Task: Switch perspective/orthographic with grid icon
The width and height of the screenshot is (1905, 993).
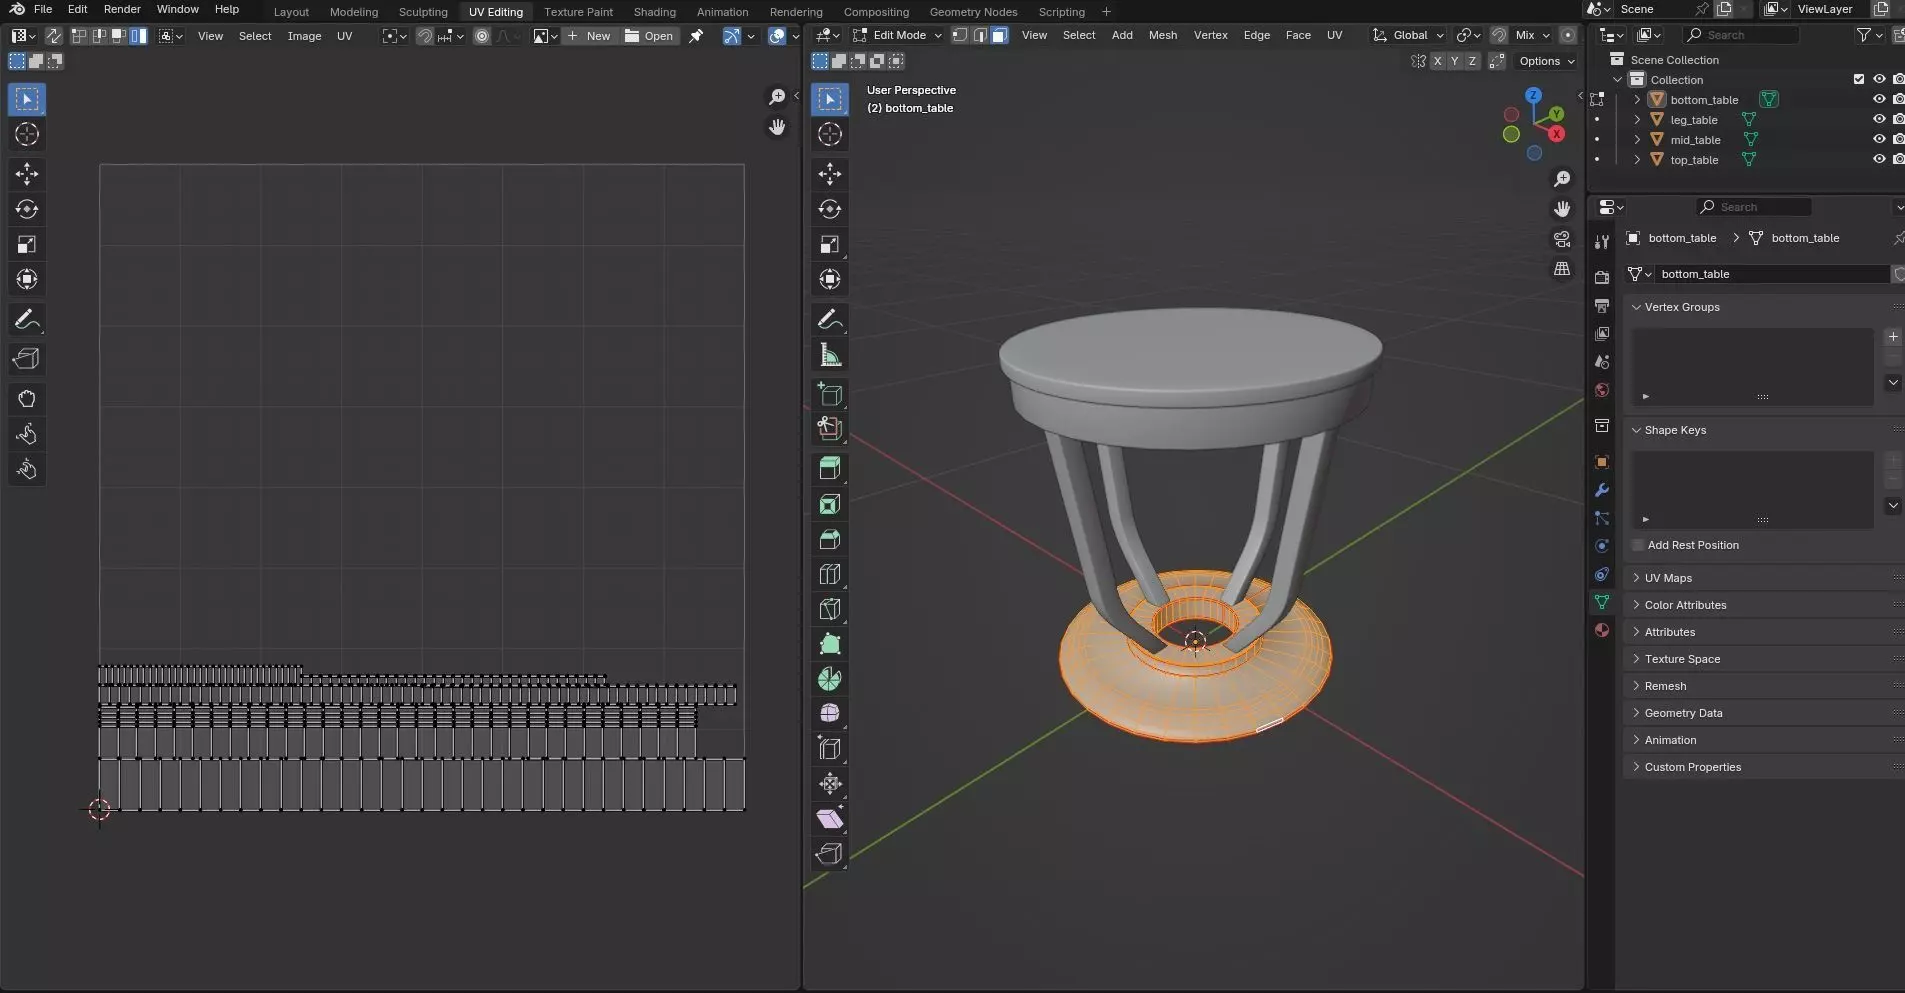Action: pyautogui.click(x=1562, y=269)
